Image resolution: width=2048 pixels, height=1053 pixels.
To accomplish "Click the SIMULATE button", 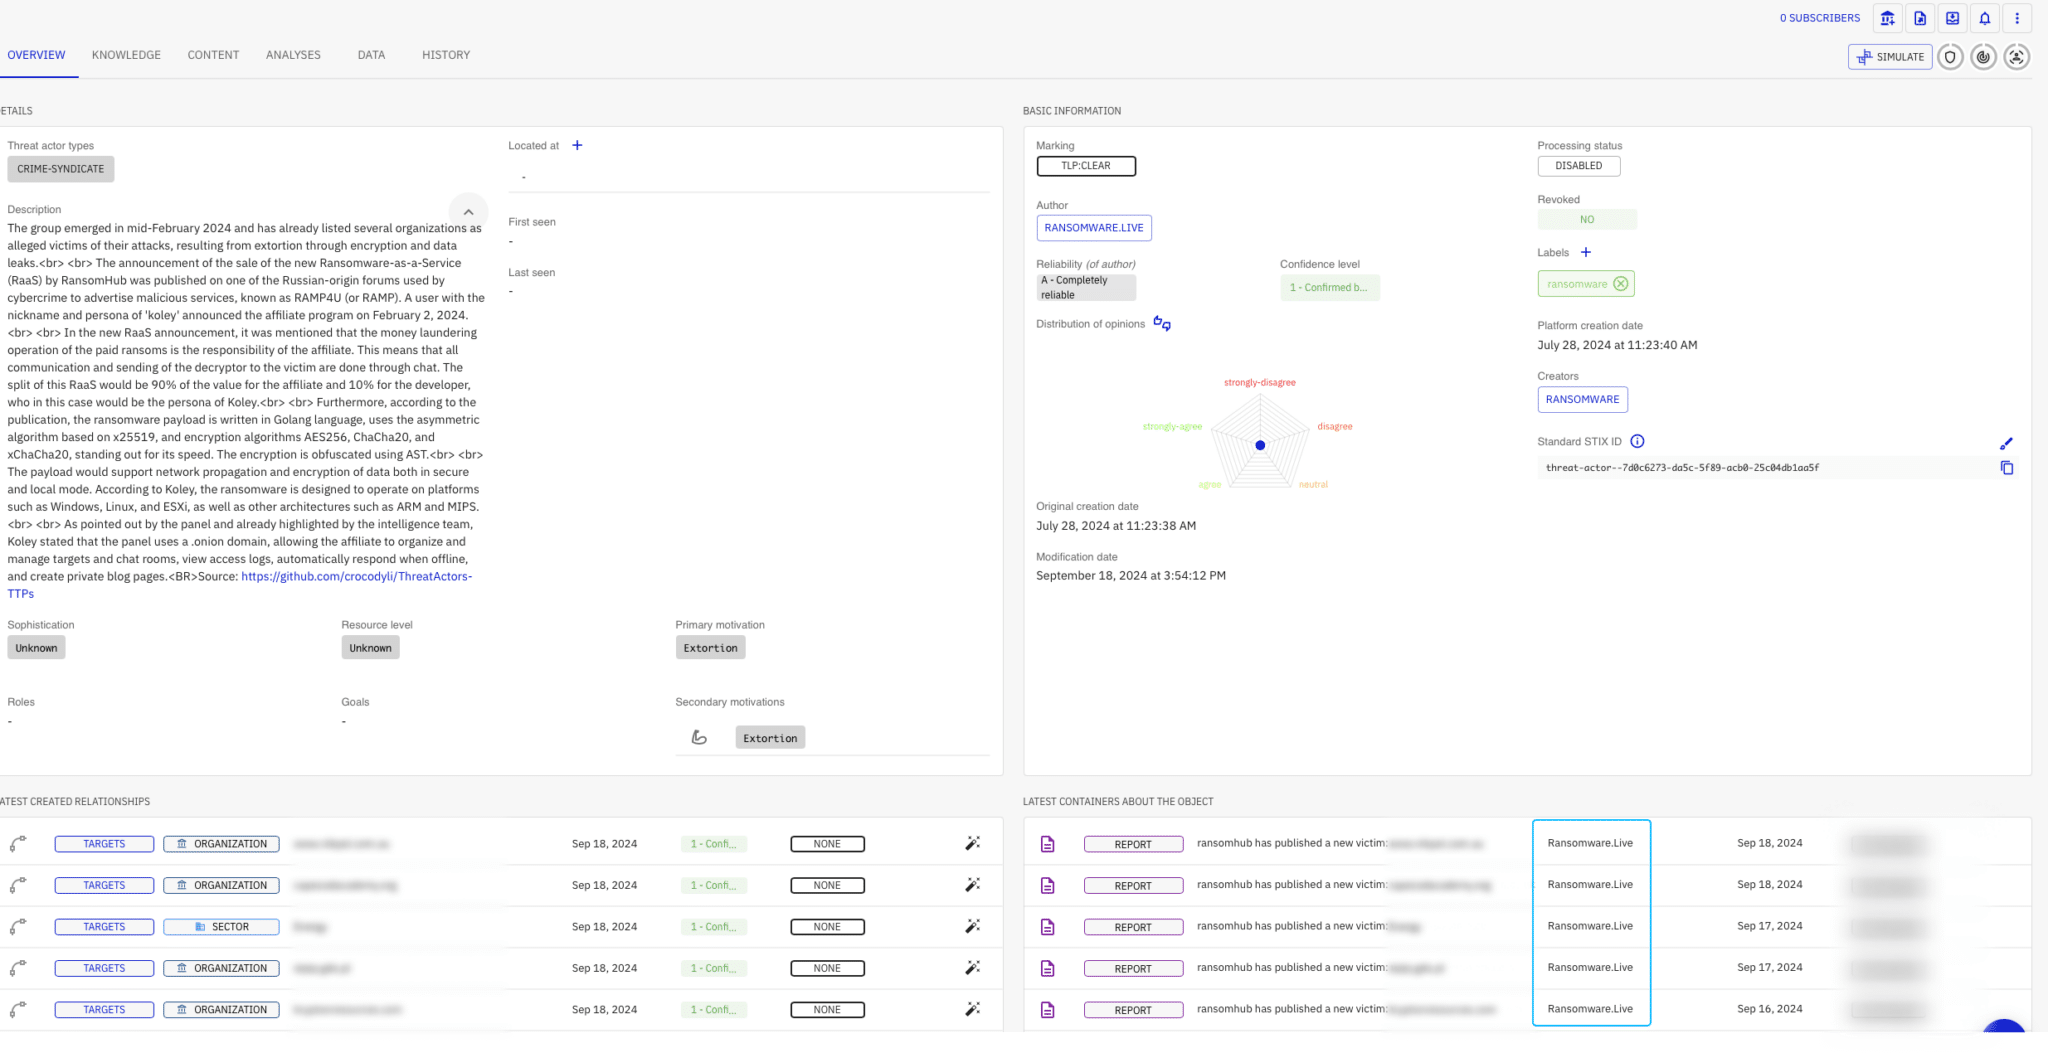I will (1889, 57).
